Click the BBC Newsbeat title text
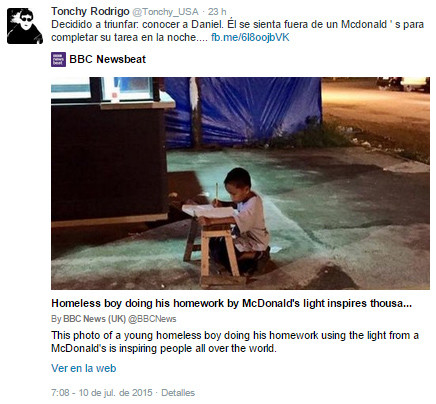 pyautogui.click(x=108, y=59)
